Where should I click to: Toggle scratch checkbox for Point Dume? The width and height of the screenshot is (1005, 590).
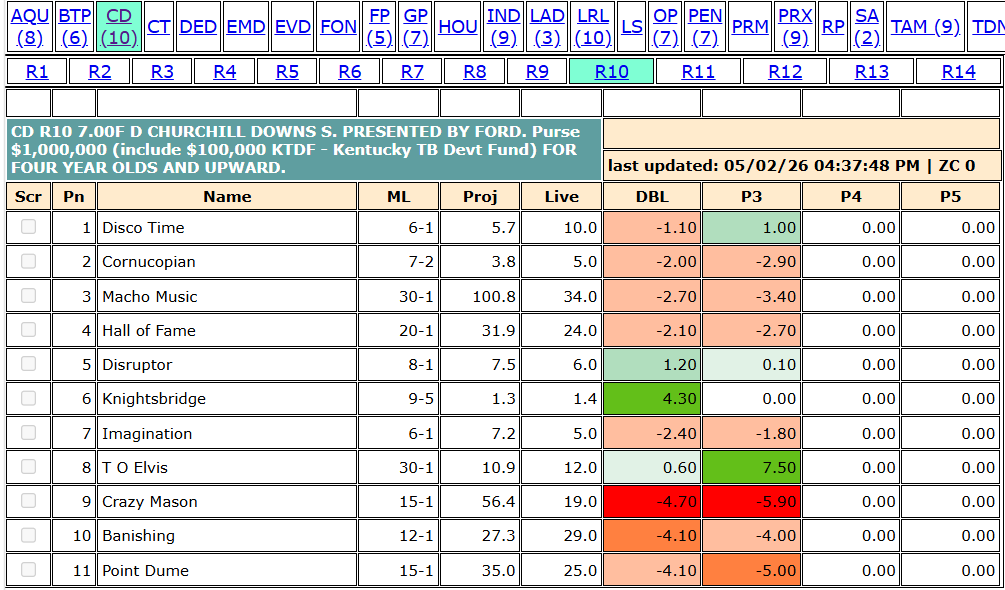(x=28, y=570)
